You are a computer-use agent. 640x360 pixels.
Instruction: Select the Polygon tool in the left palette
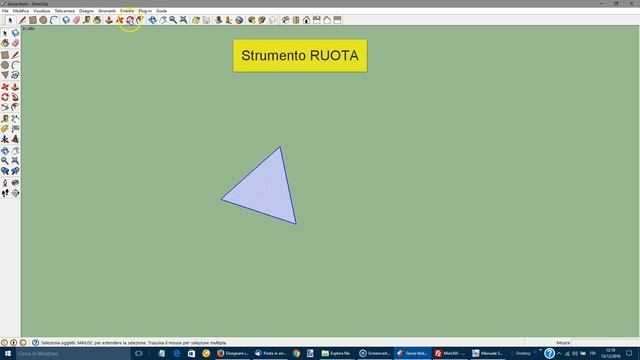[x=5, y=75]
